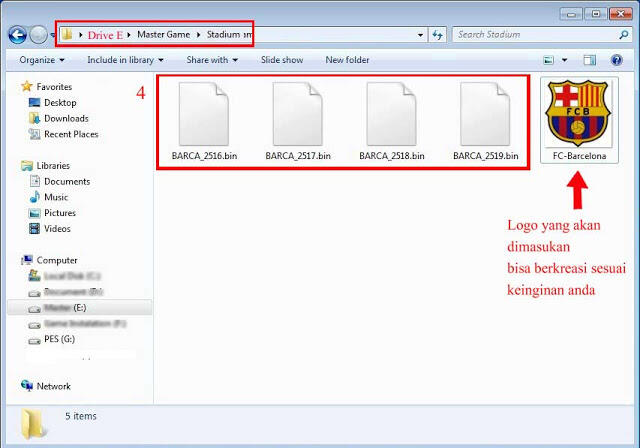640x448 pixels.
Task: Open address bar history dropdown
Action: point(420,35)
